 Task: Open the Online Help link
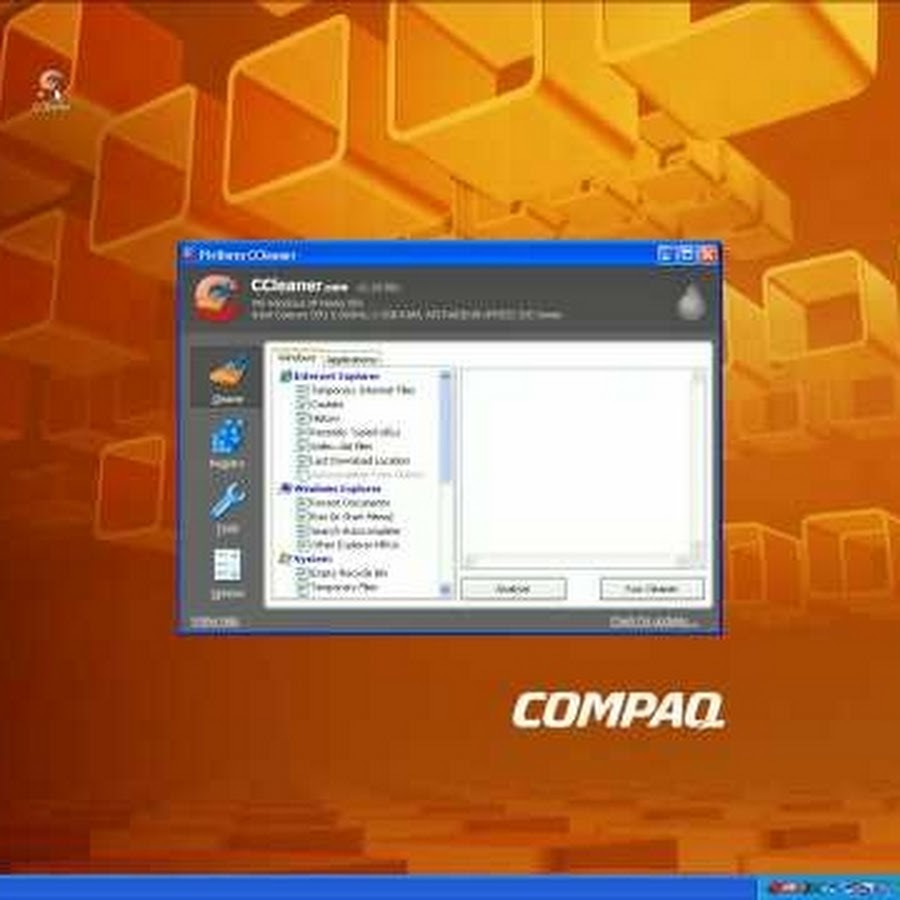pyautogui.click(x=215, y=622)
